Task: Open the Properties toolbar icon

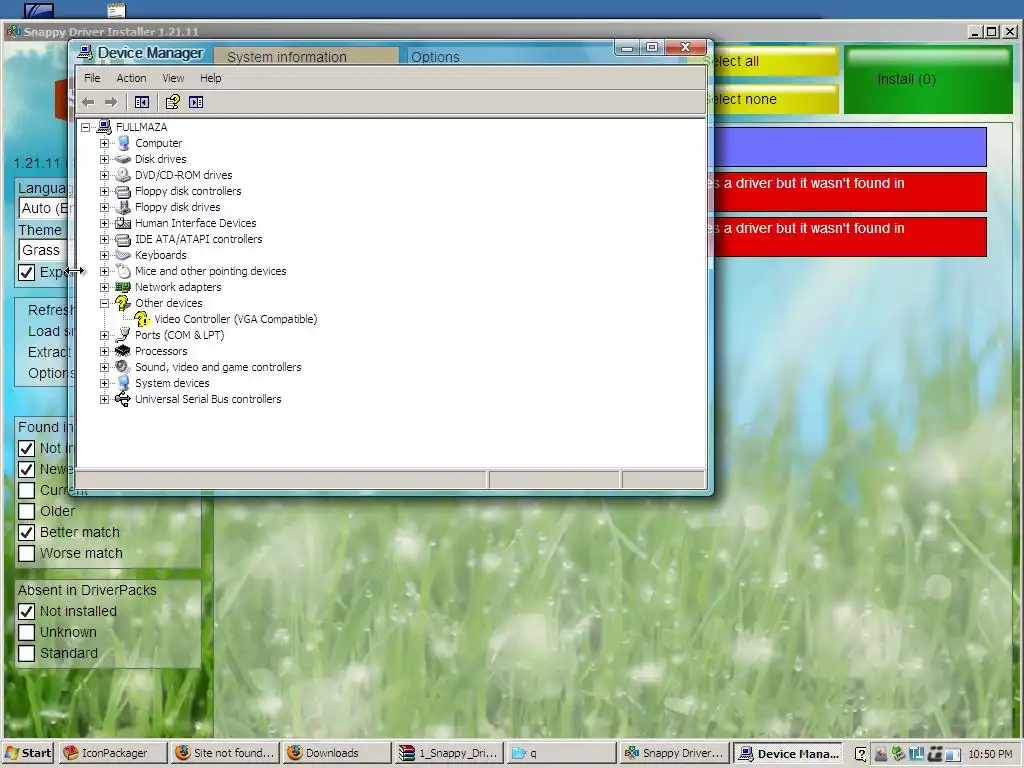Action: 172,102
